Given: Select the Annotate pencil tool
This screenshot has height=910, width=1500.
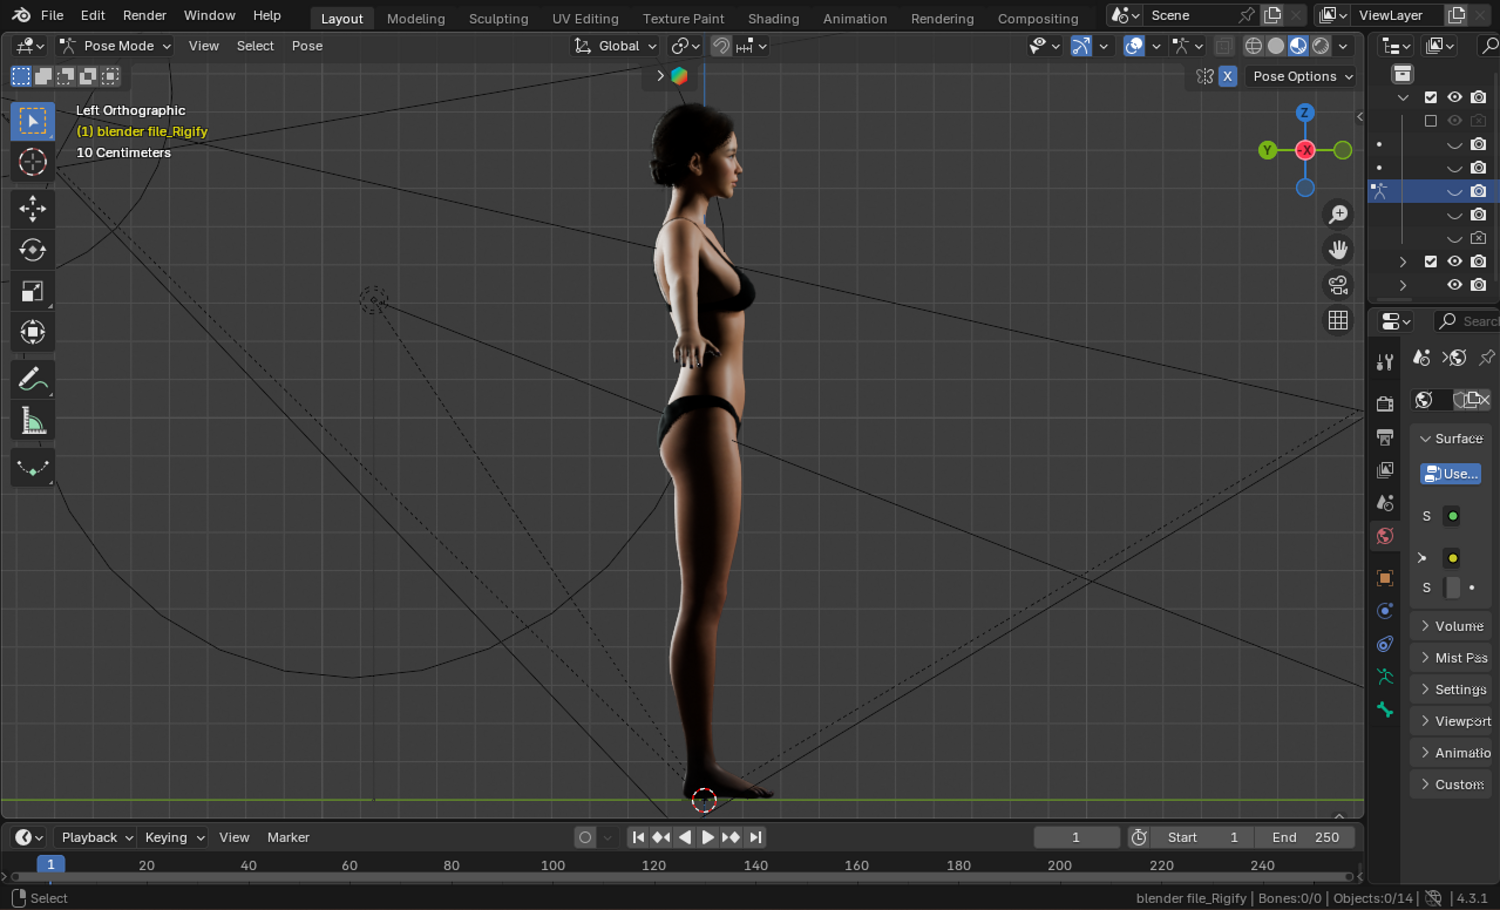Looking at the screenshot, I should point(33,380).
